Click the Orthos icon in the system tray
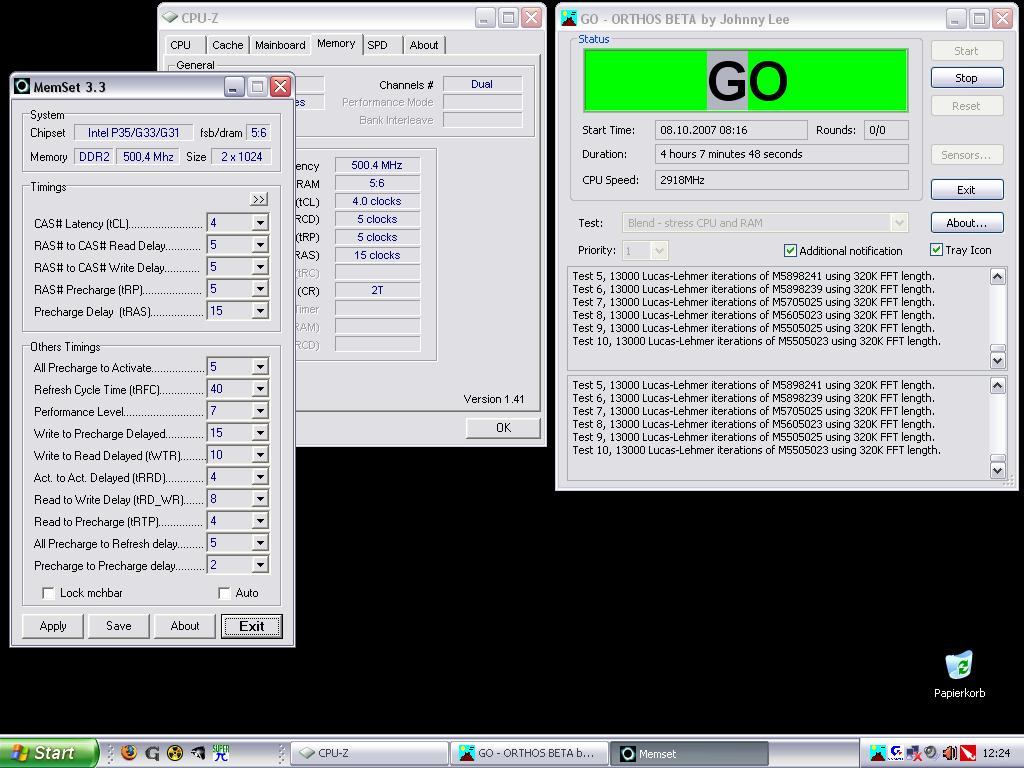 pyautogui.click(x=878, y=753)
